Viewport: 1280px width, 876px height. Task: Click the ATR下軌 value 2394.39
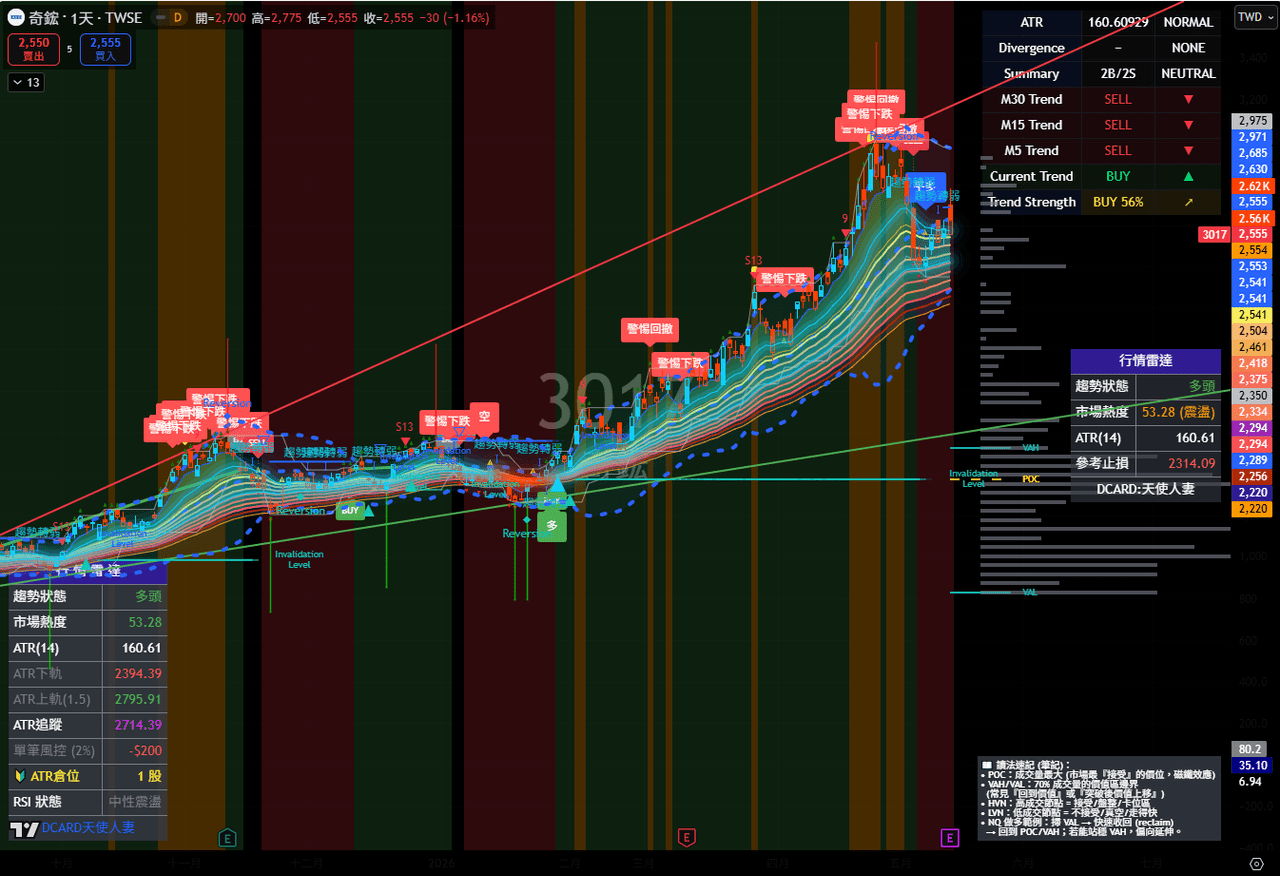coord(138,673)
